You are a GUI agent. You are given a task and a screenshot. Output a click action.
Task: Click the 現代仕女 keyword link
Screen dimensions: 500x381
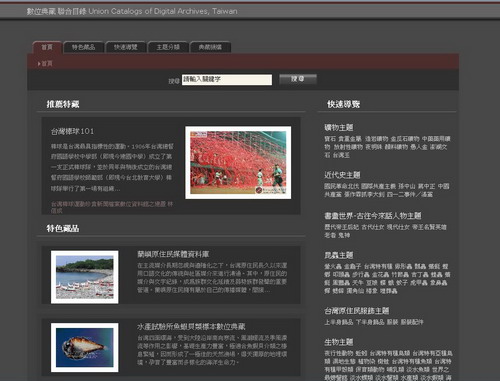coord(398,227)
